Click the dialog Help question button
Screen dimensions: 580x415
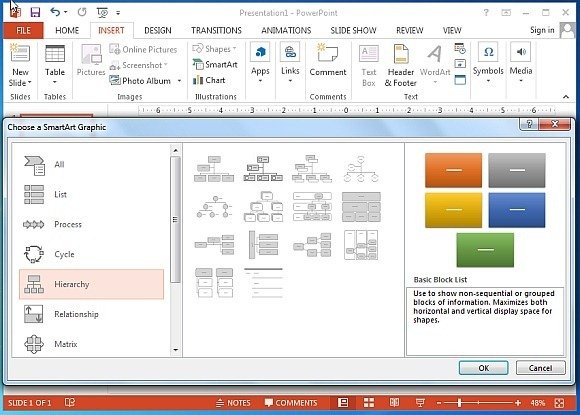pos(529,124)
